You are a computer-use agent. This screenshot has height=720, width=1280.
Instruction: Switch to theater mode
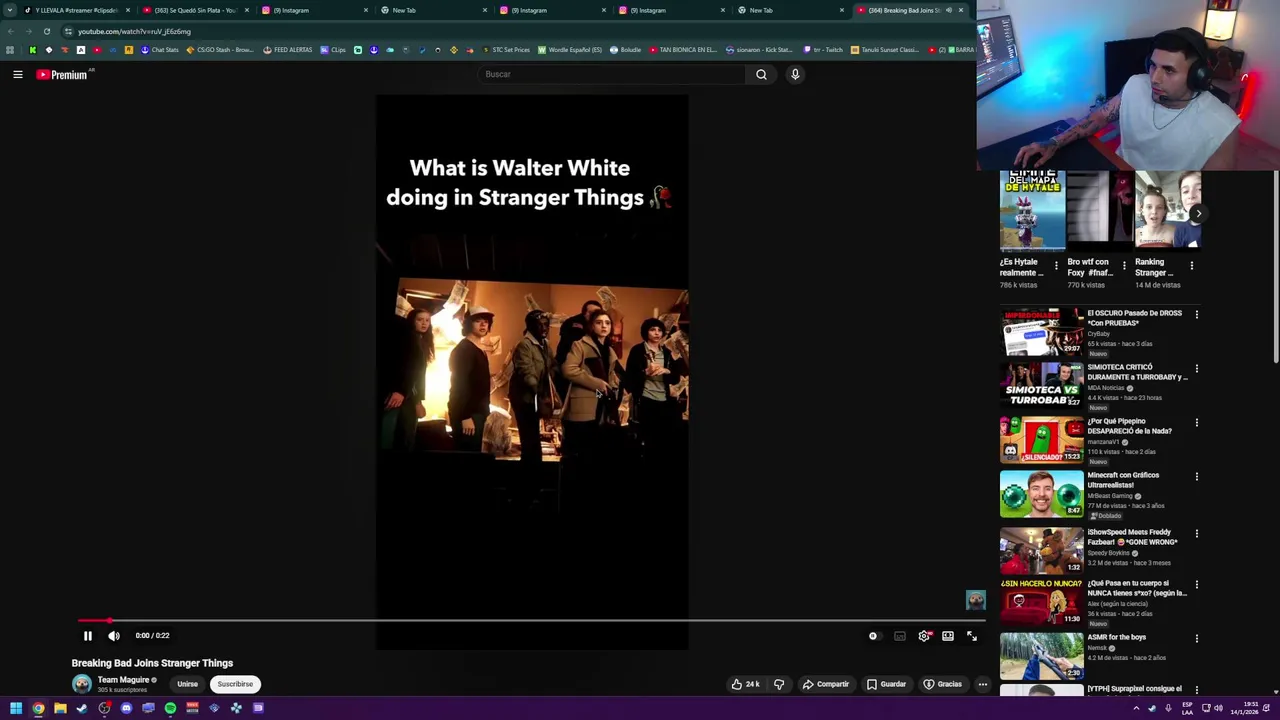pos(948,636)
